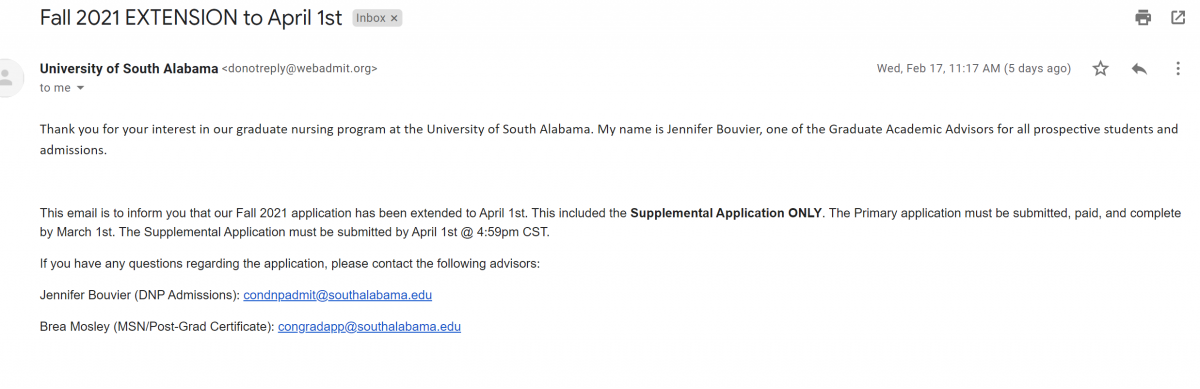The width and height of the screenshot is (1200, 389).
Task: Click the sender name University of South Alabama
Action: [x=129, y=69]
